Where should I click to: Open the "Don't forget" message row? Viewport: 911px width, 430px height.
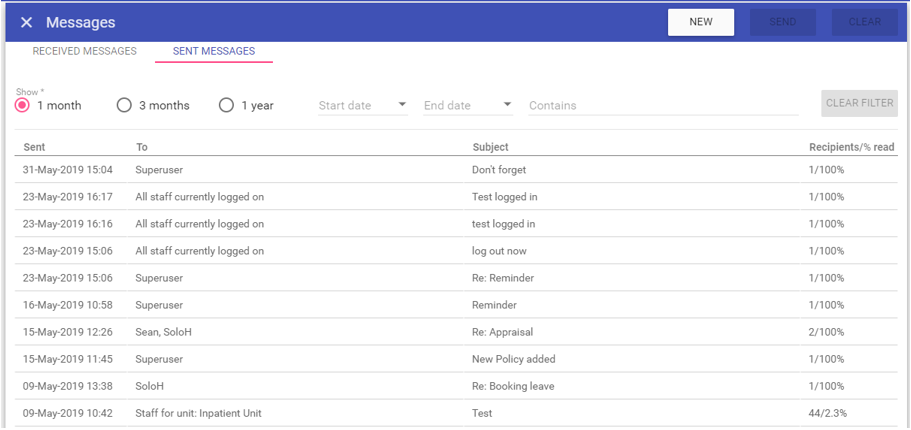(498, 170)
